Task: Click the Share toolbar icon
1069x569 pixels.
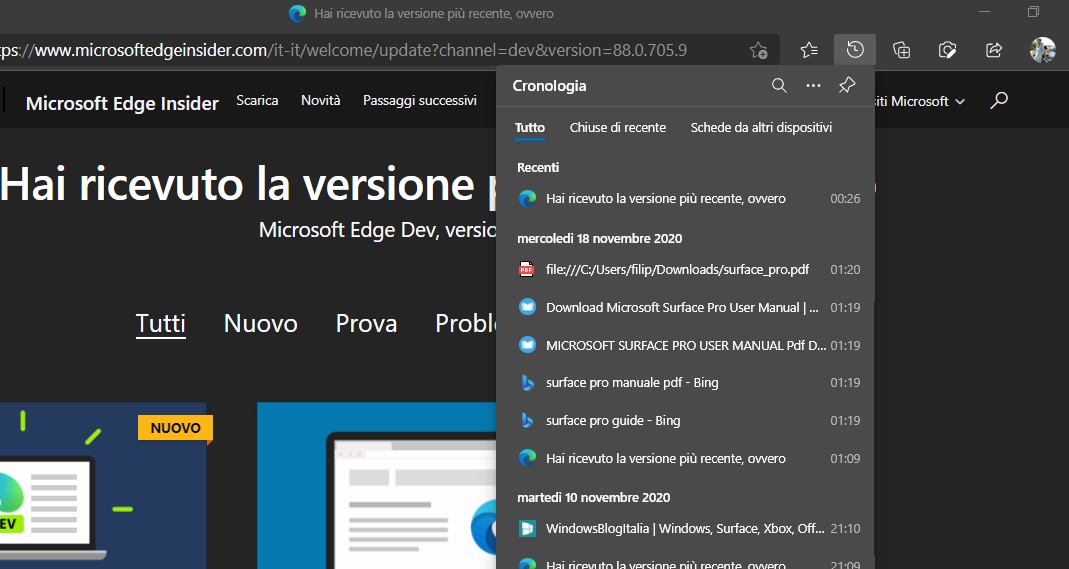Action: point(994,50)
